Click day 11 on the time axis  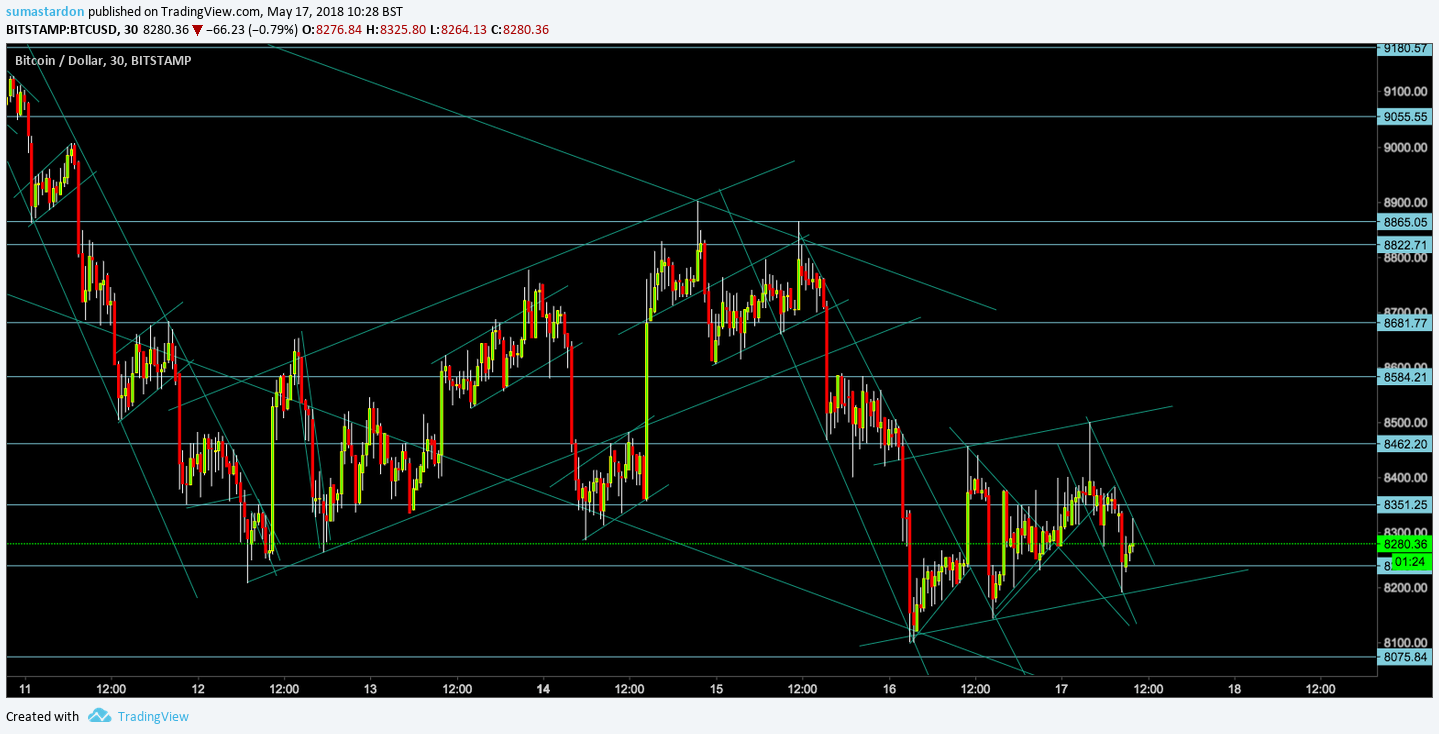(x=25, y=688)
